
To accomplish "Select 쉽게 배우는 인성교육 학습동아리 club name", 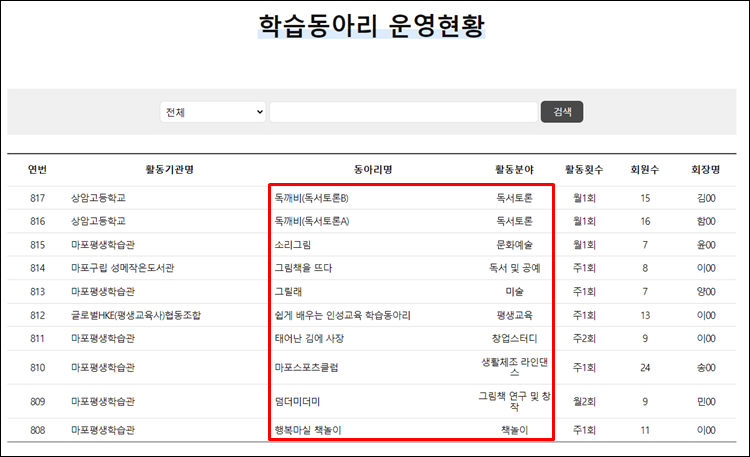I will tap(342, 315).
